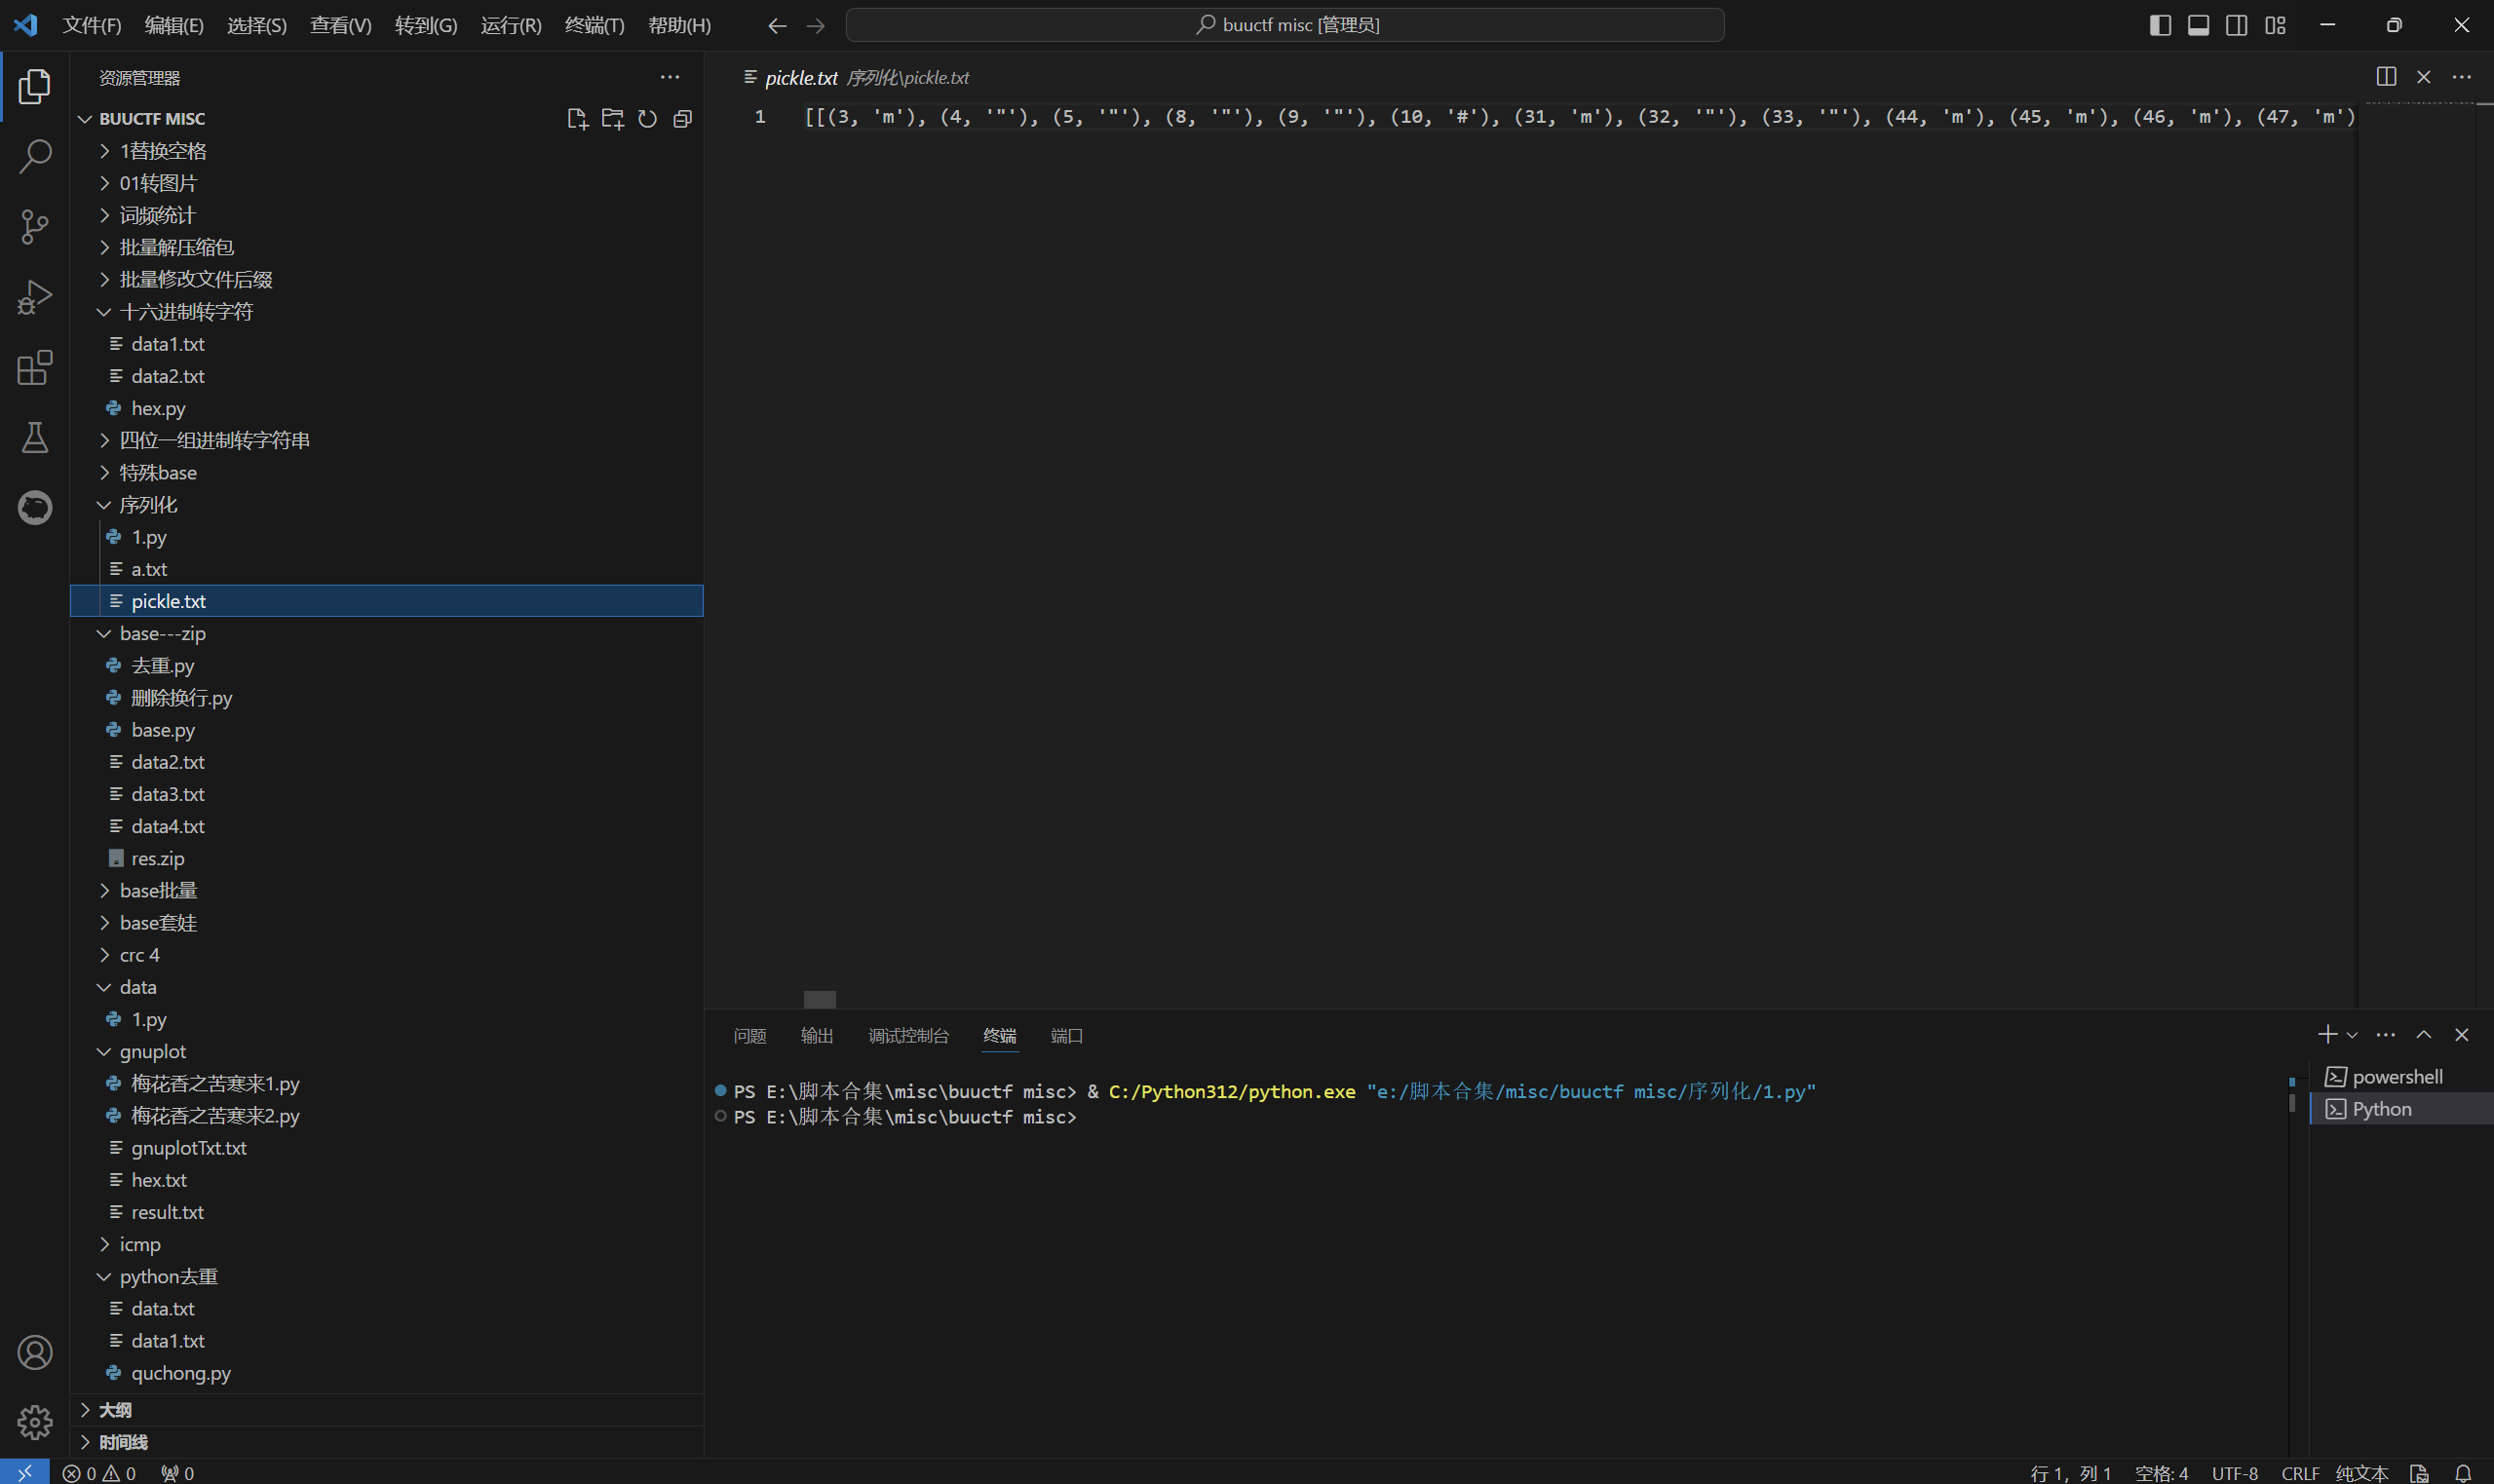Collapse the 序列化 folder
2494x1484 pixels.
click(x=386, y=505)
